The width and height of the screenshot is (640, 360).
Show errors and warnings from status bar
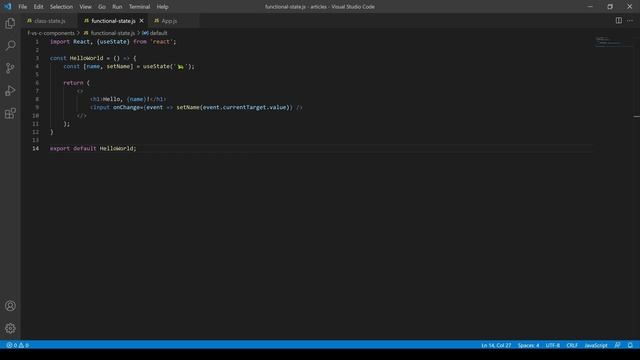point(18,345)
